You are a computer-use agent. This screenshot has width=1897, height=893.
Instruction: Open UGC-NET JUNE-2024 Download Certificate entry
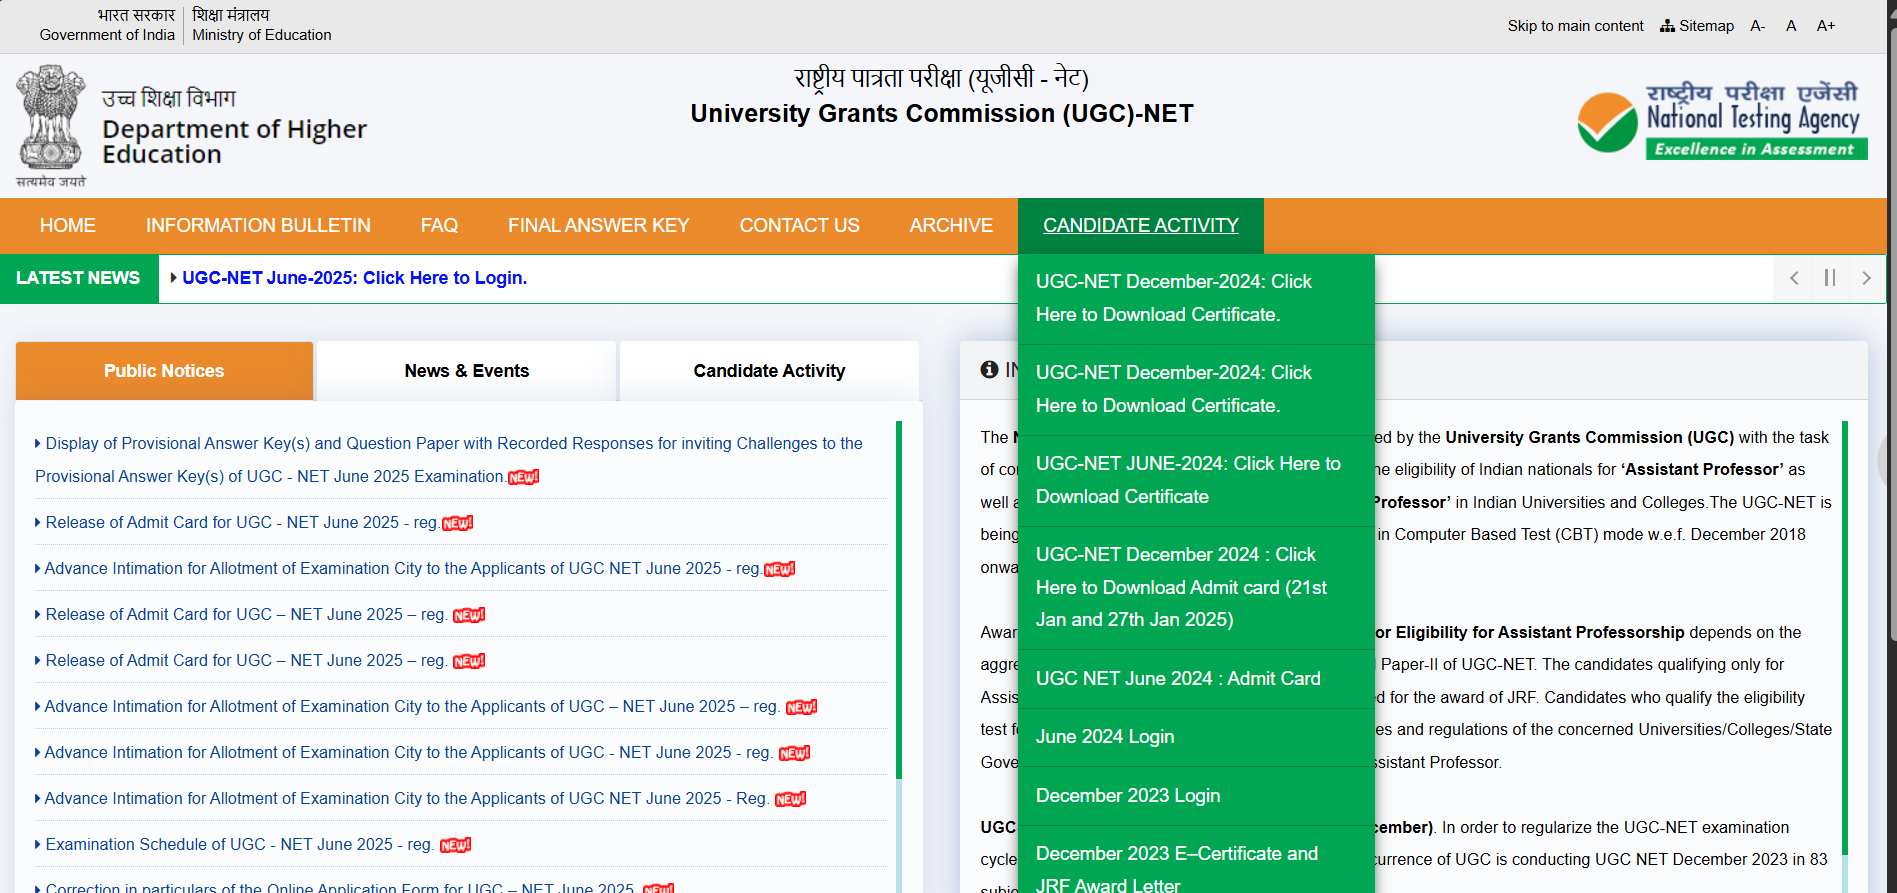[x=1196, y=481]
